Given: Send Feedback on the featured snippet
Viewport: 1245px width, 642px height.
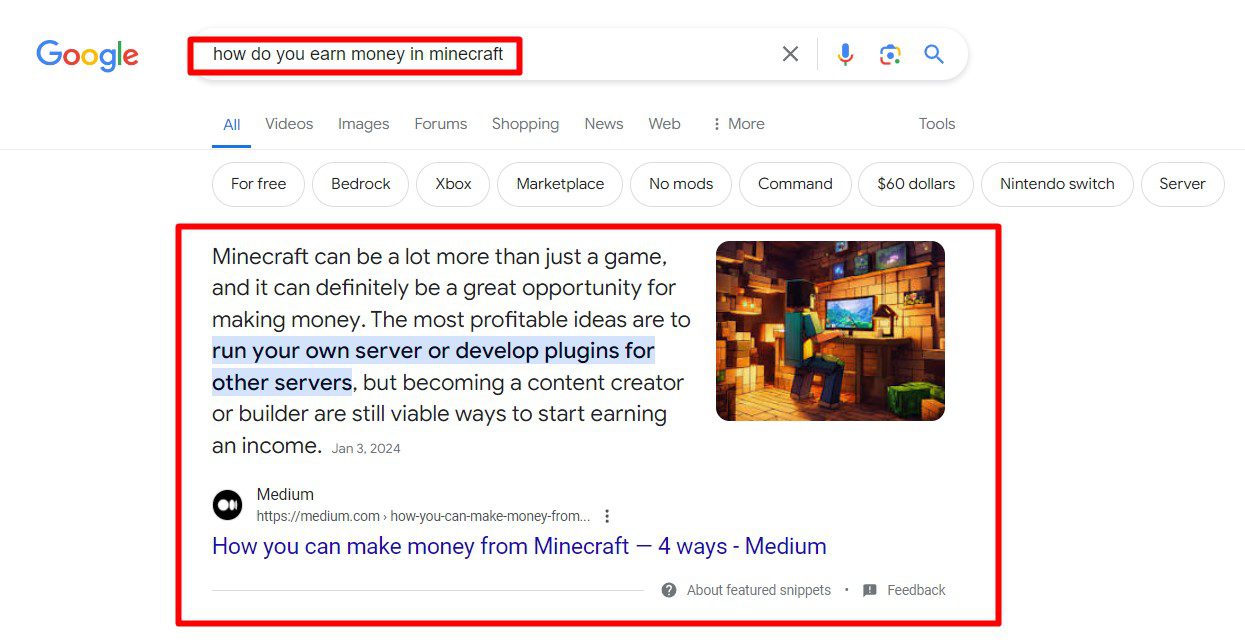Looking at the screenshot, I should coord(916,590).
